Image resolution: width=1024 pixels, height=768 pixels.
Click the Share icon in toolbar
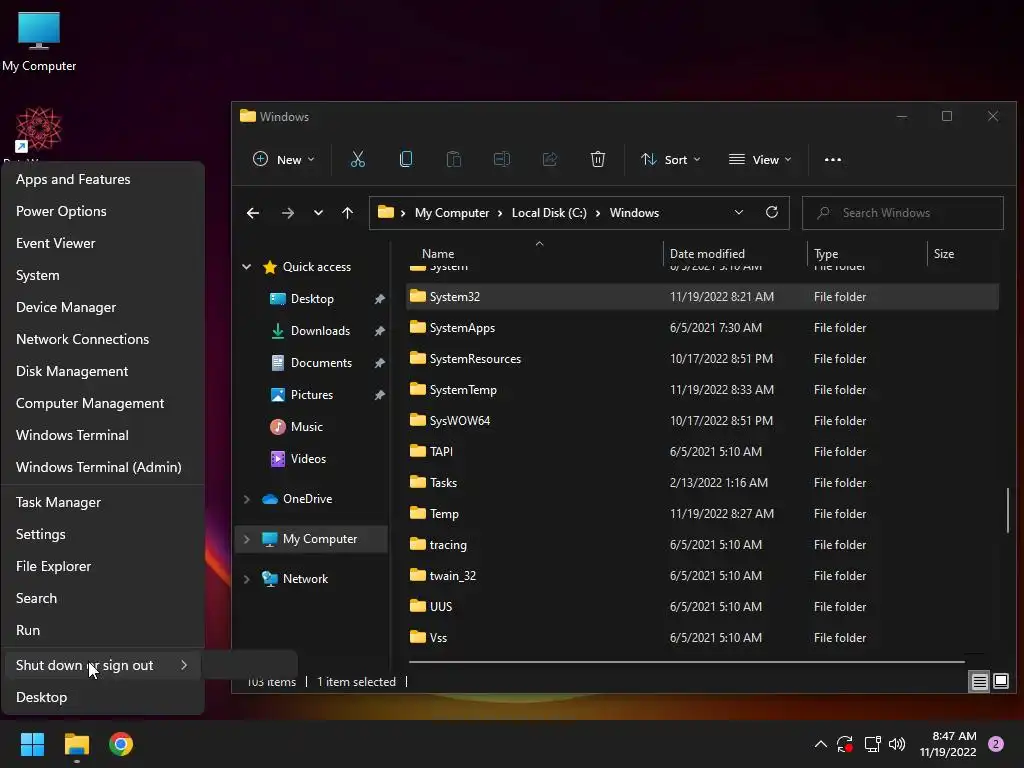(550, 159)
